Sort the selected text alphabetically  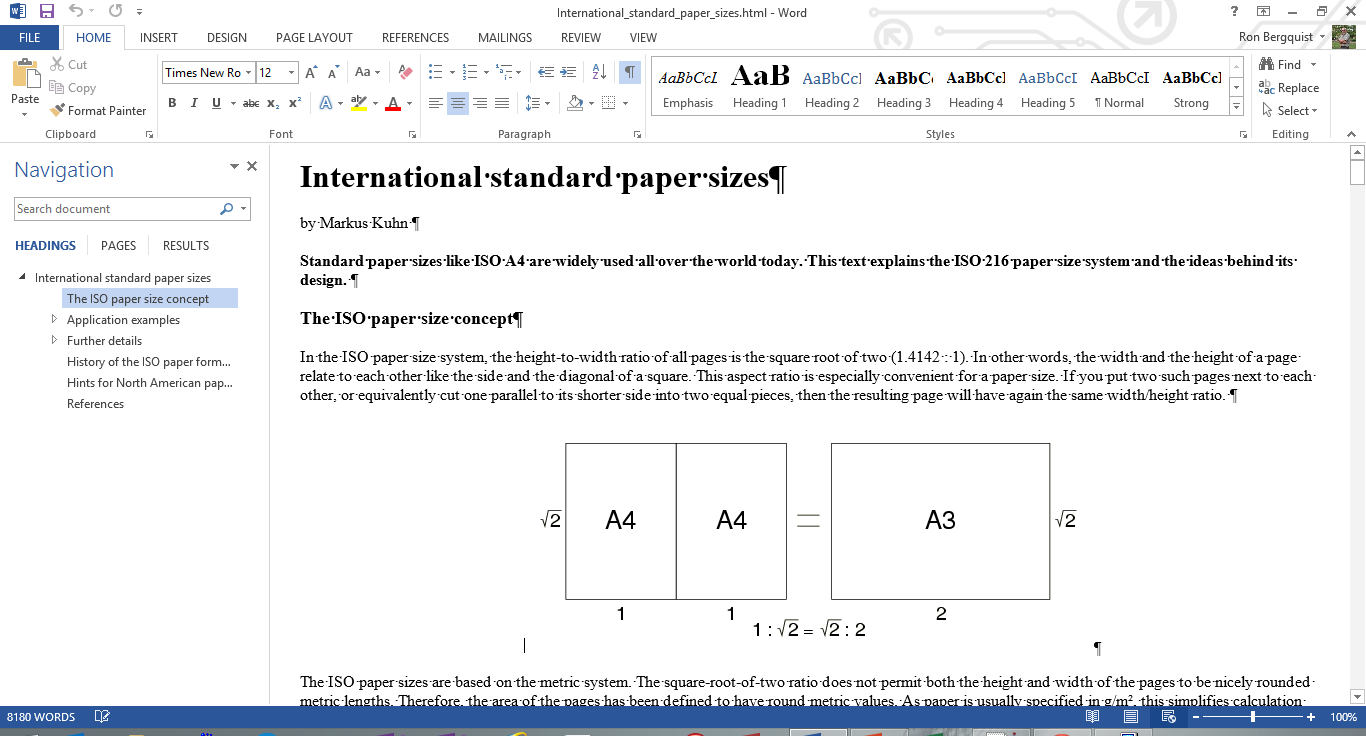599,72
